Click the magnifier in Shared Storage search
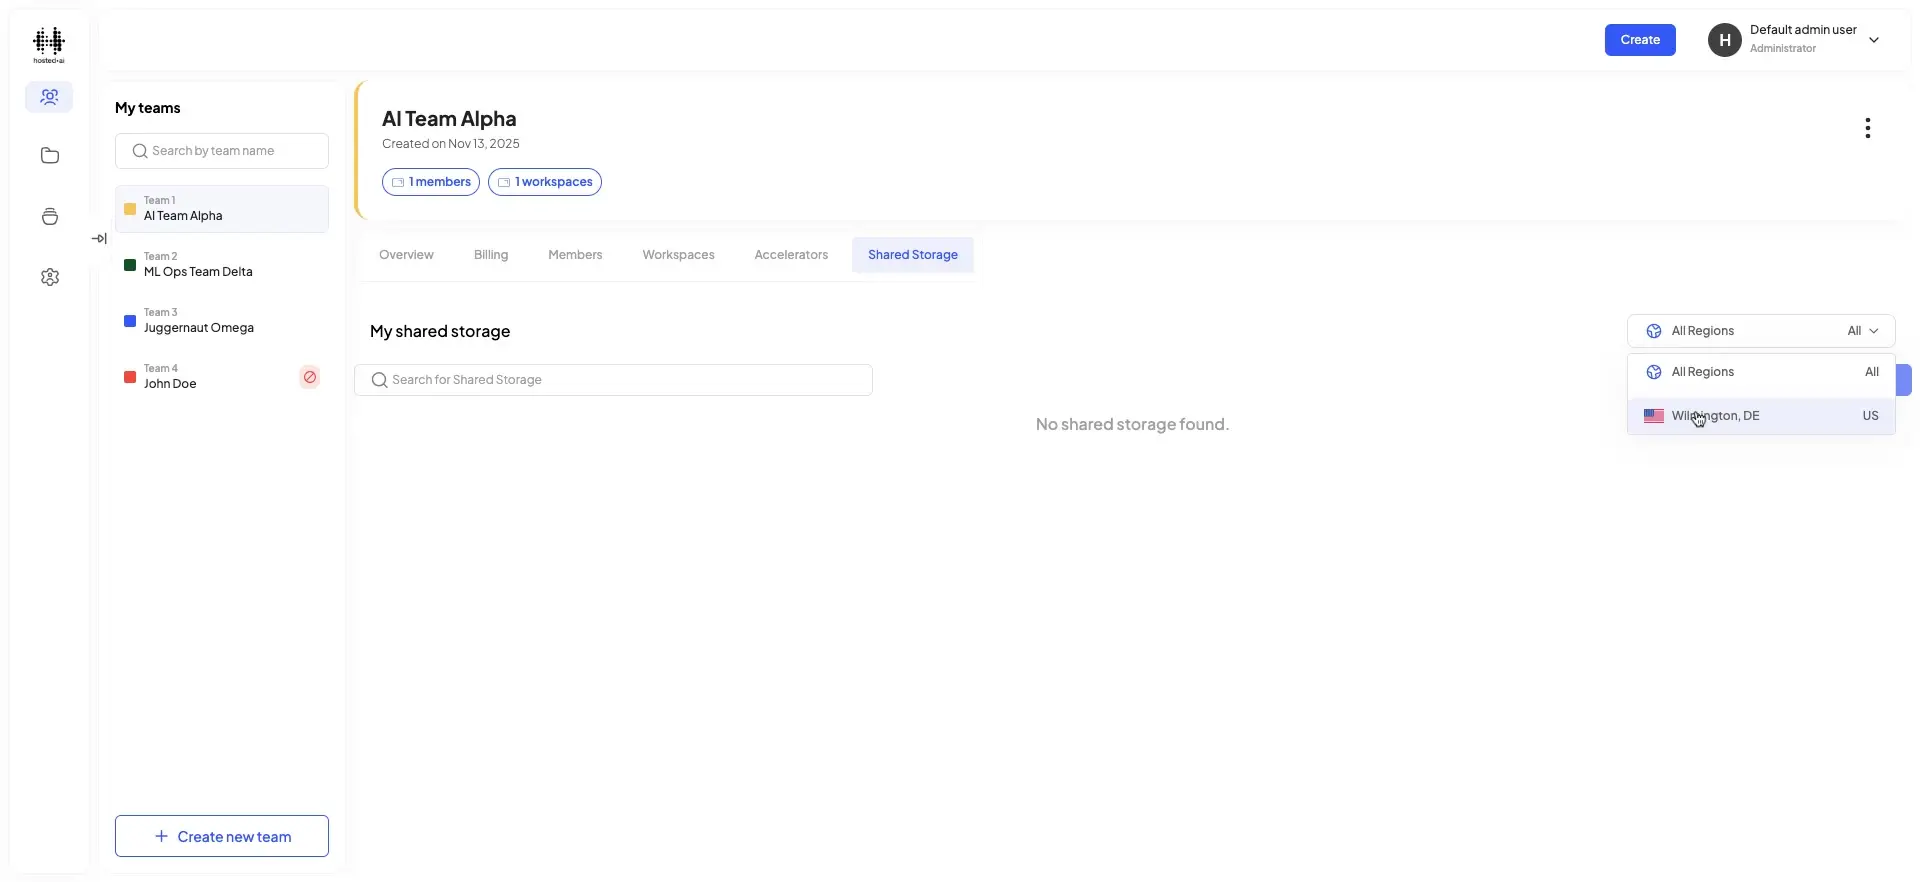 379,380
